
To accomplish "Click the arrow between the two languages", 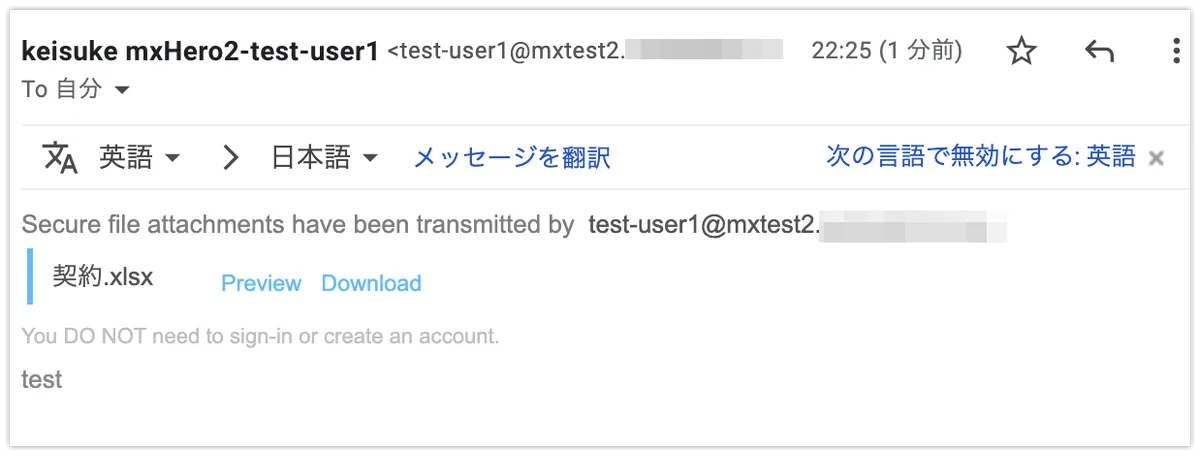I will (231, 158).
